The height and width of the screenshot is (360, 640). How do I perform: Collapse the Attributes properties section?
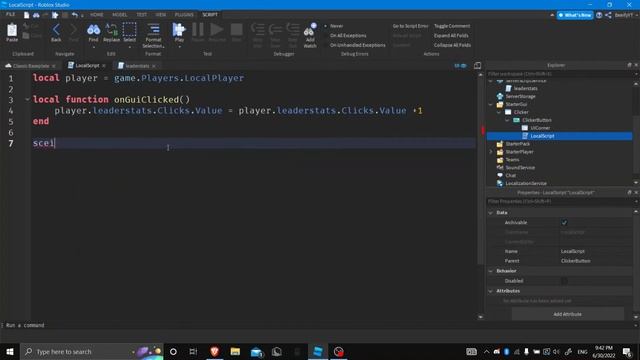[491, 291]
